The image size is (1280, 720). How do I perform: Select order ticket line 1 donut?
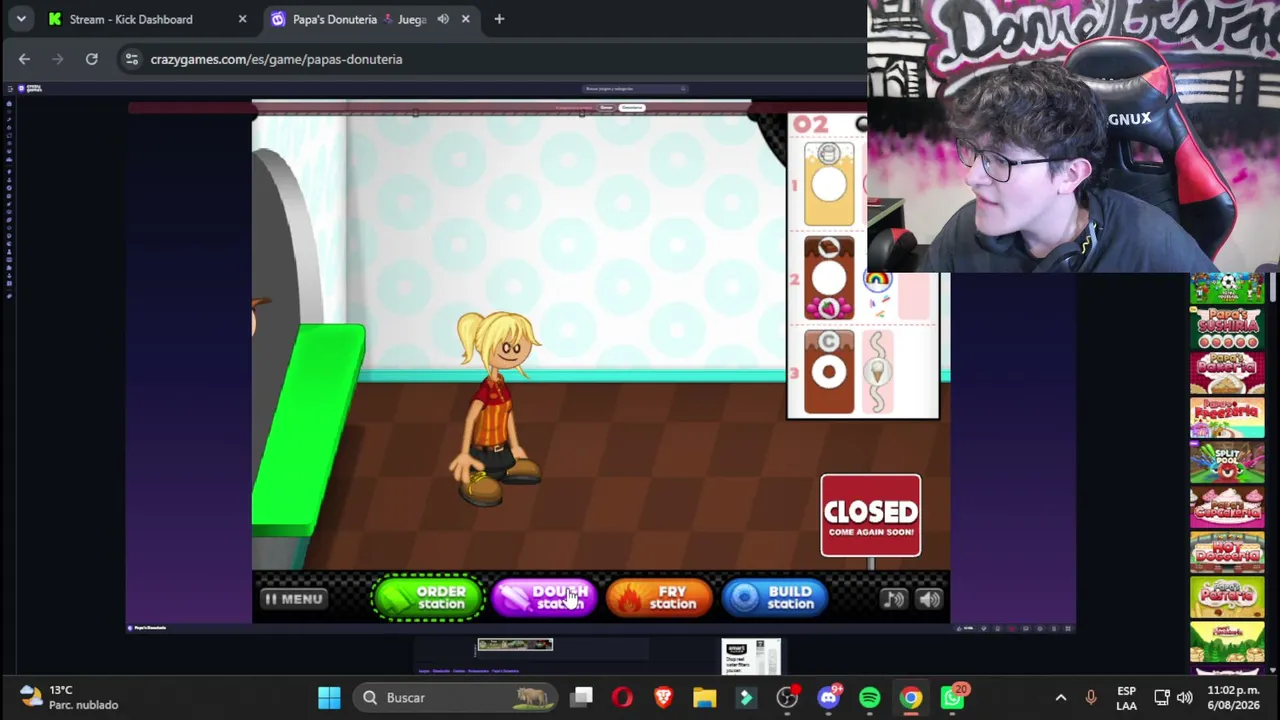[x=829, y=185]
